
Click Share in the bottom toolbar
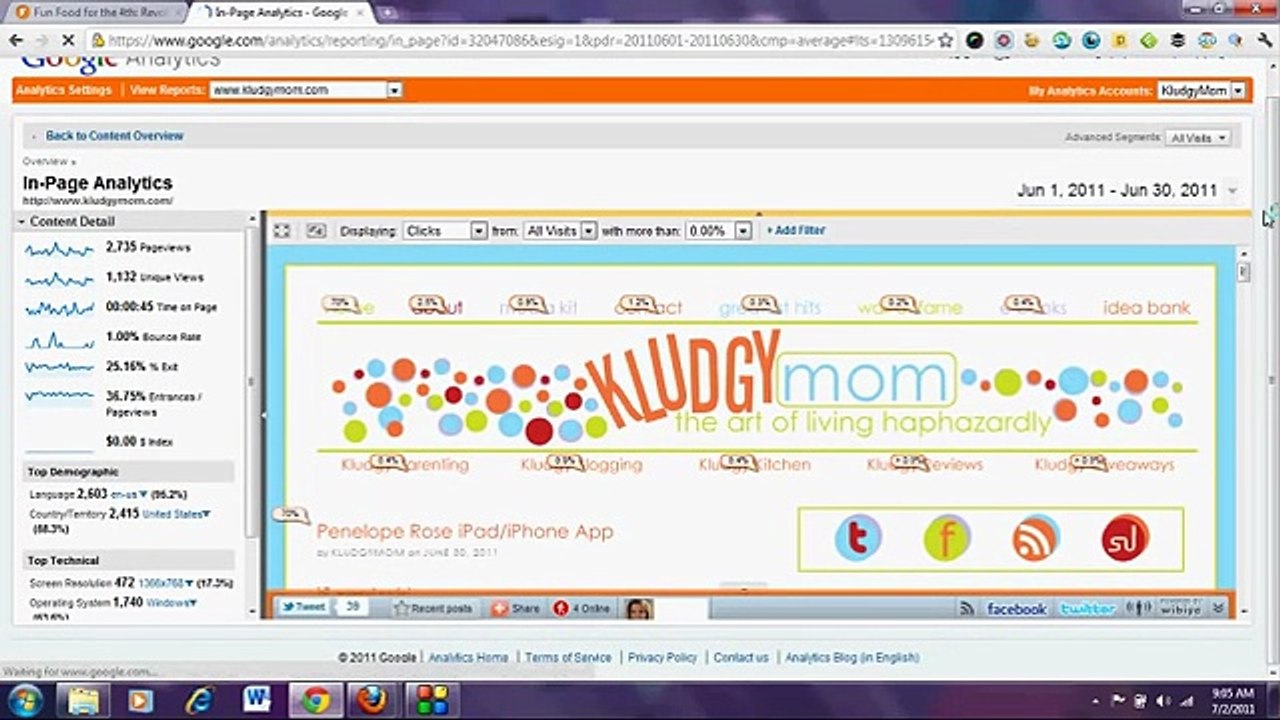click(x=516, y=608)
